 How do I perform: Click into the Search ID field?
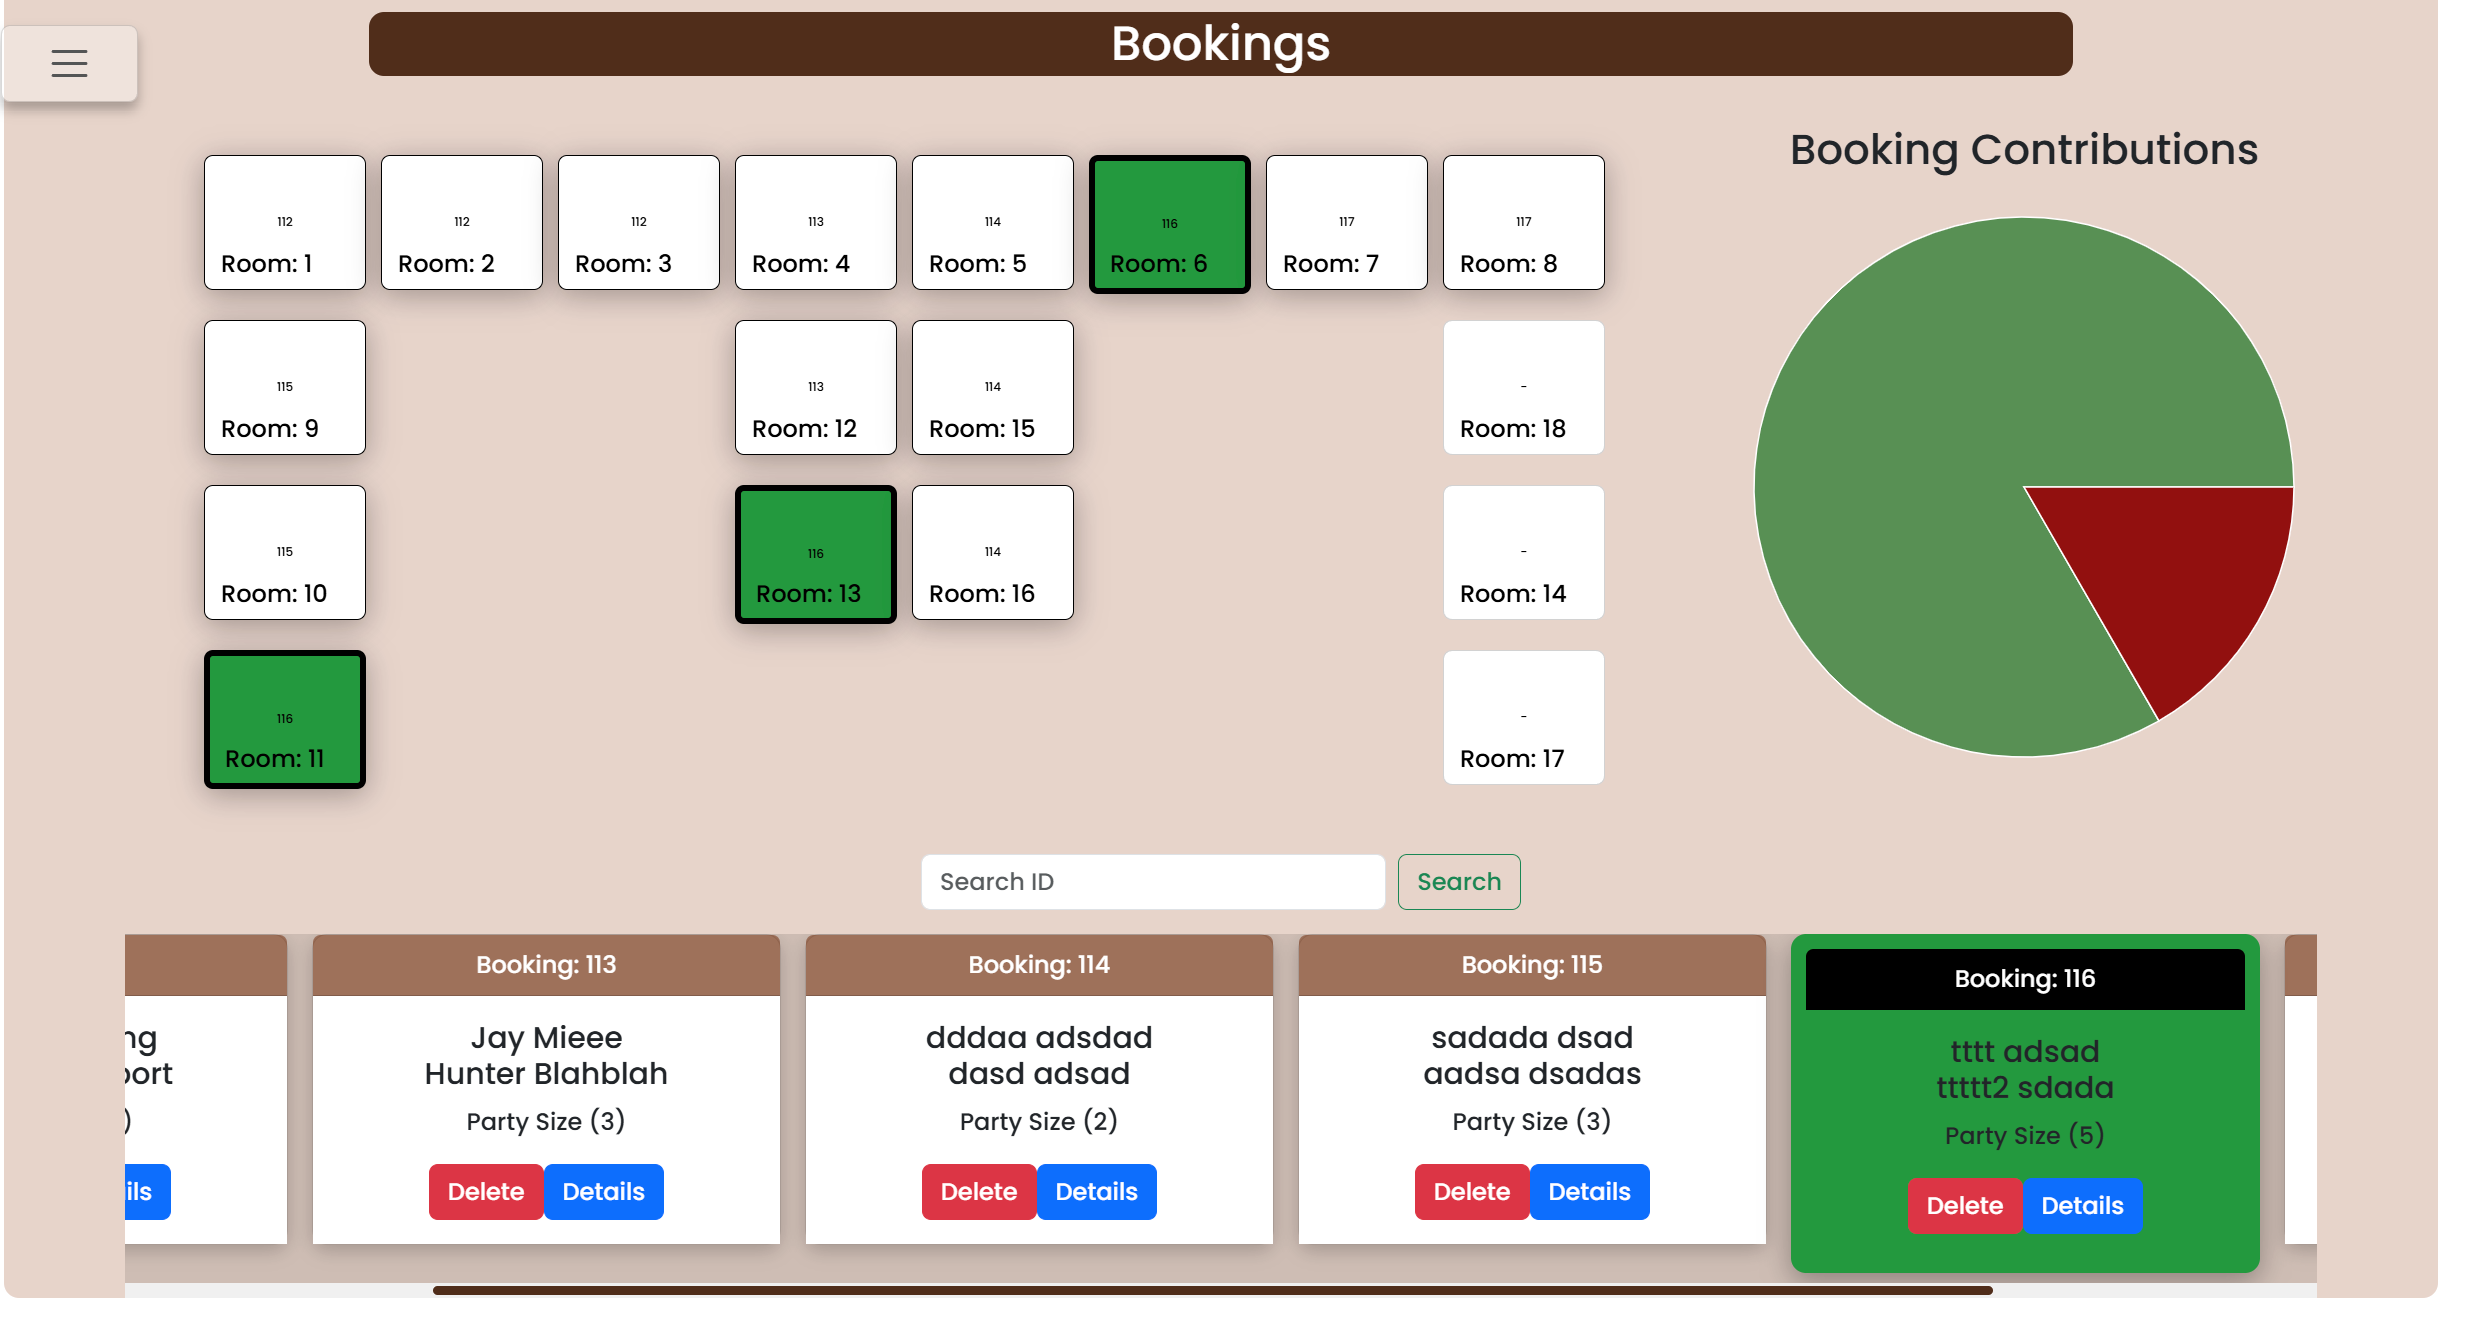(1152, 881)
